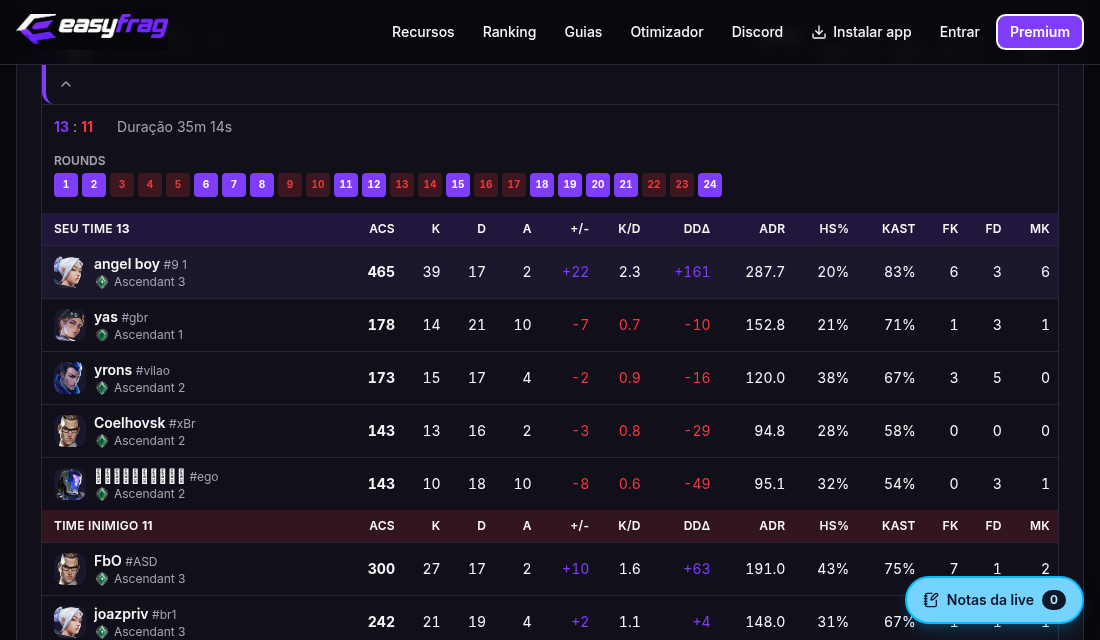Click the player name joazpriv
1100x640 pixels.
tap(121, 614)
